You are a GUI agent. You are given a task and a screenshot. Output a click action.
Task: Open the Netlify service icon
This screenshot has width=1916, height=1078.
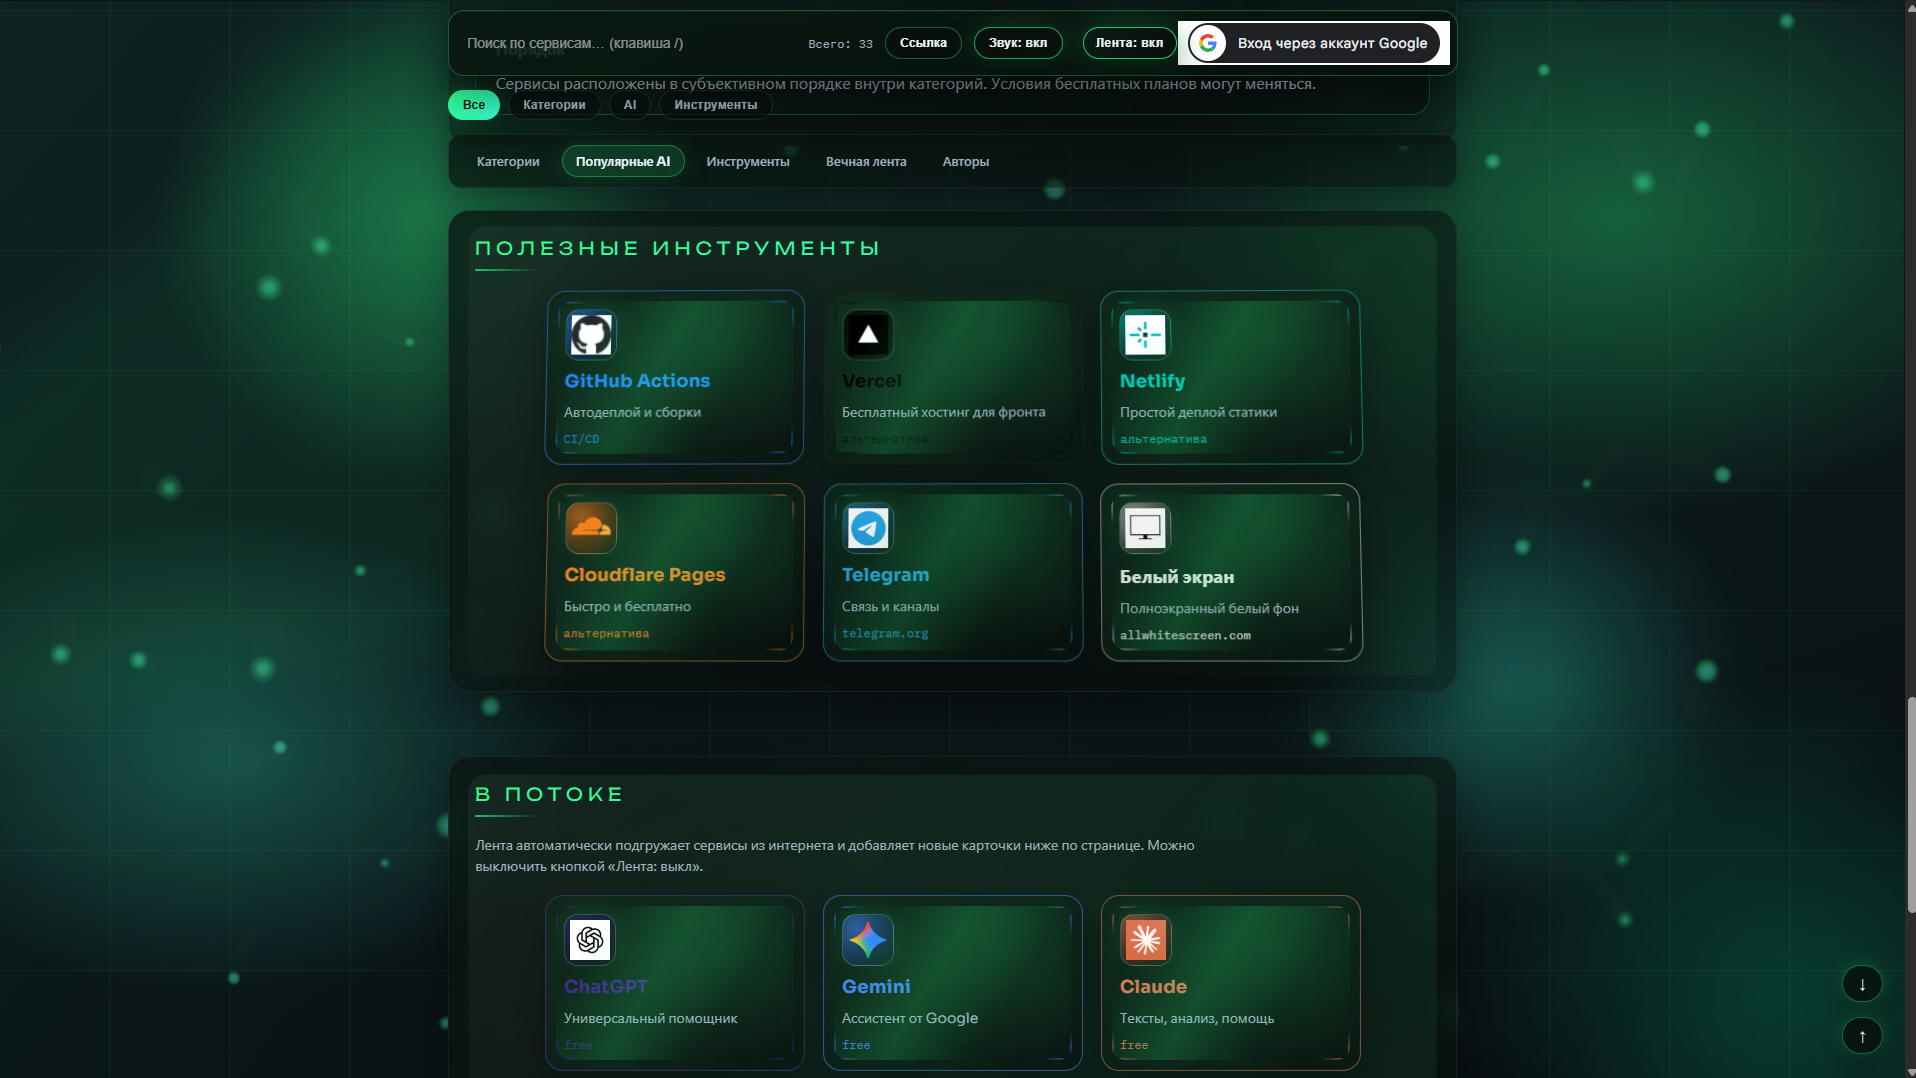click(x=1146, y=335)
